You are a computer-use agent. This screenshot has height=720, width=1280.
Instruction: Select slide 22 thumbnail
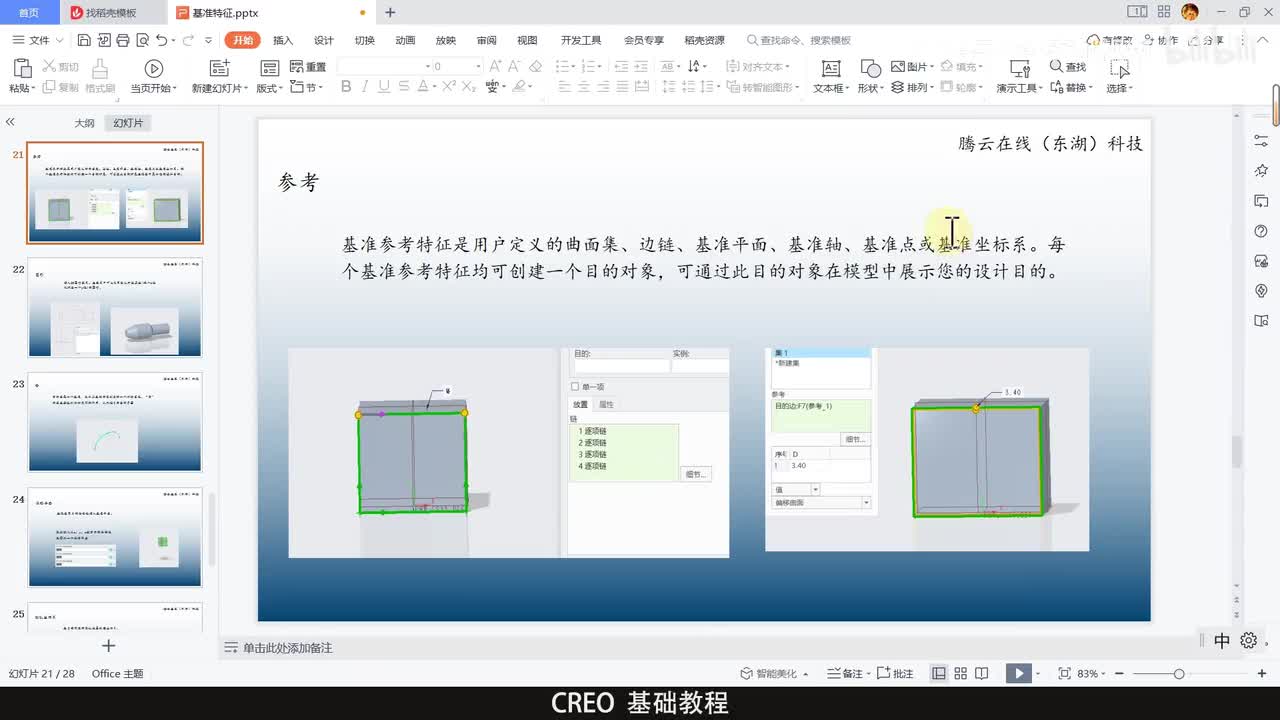point(115,308)
